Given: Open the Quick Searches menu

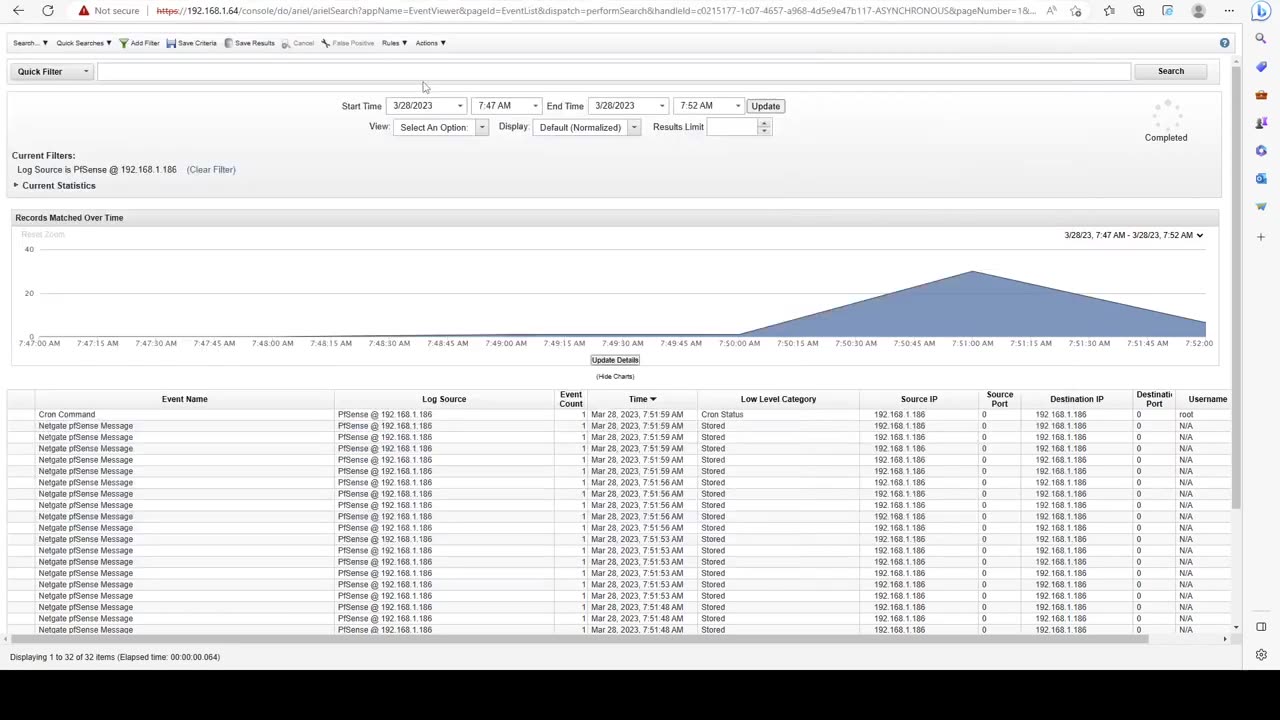Looking at the screenshot, I should (x=84, y=43).
